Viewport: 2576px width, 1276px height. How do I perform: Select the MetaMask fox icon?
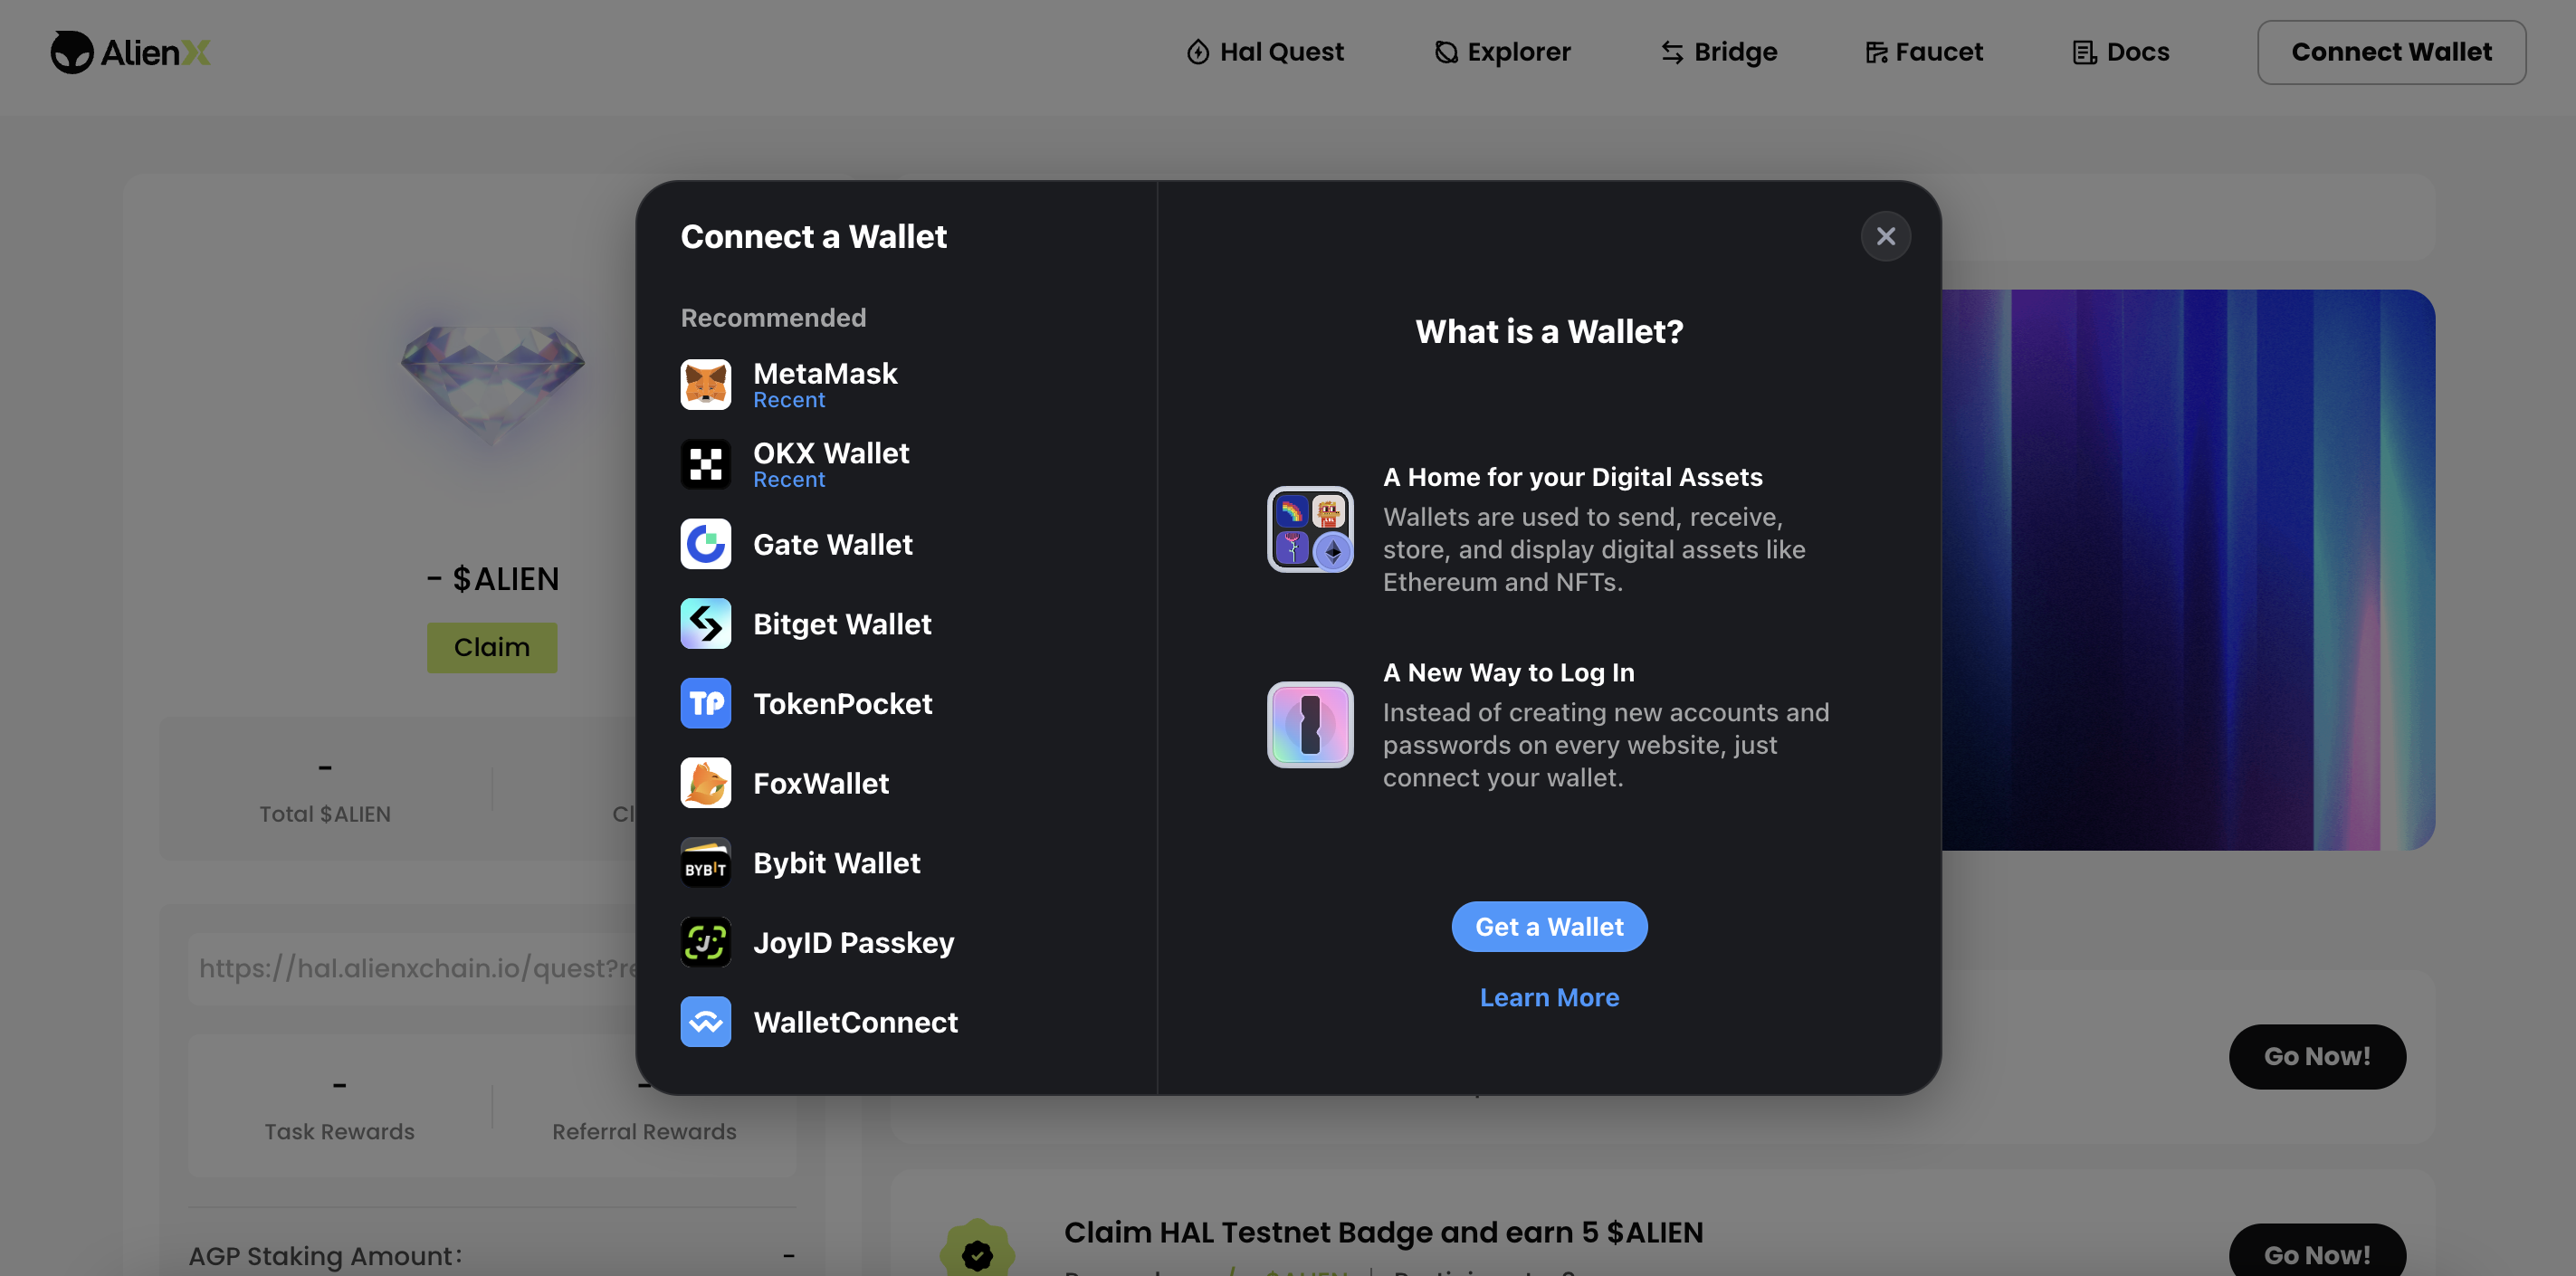pos(705,385)
